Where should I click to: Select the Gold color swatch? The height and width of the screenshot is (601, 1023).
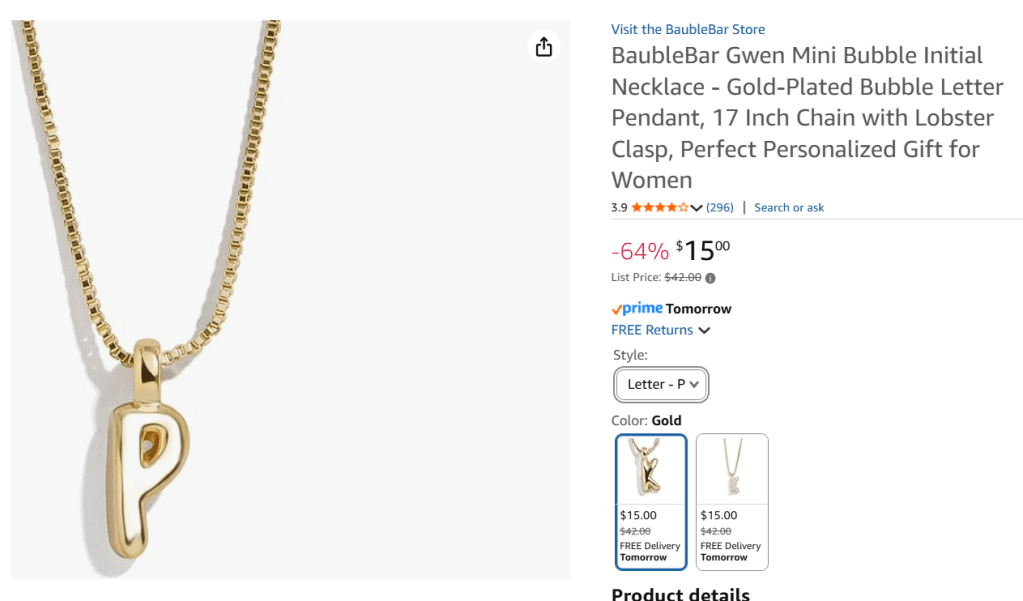point(651,501)
